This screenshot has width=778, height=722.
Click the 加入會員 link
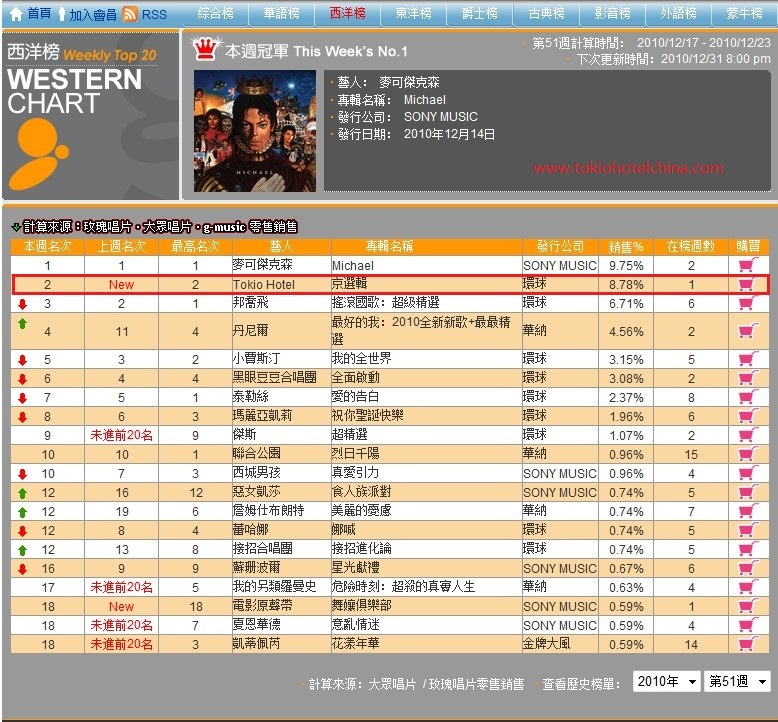[93, 15]
